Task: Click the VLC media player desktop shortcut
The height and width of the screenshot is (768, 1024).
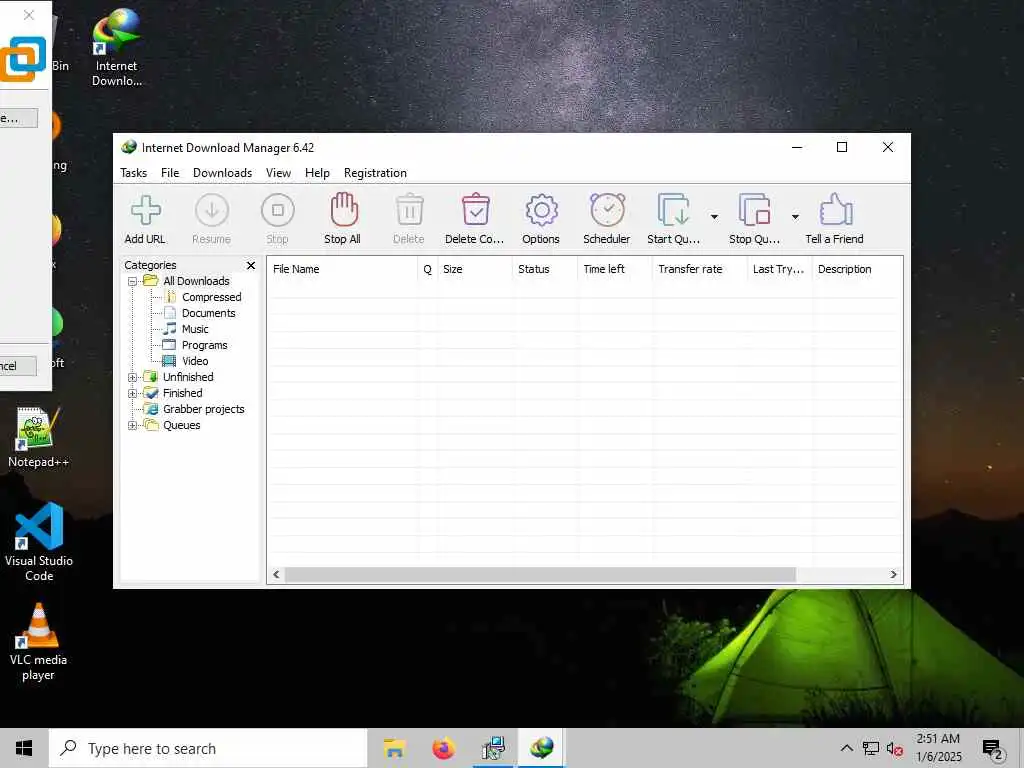Action: 38,642
